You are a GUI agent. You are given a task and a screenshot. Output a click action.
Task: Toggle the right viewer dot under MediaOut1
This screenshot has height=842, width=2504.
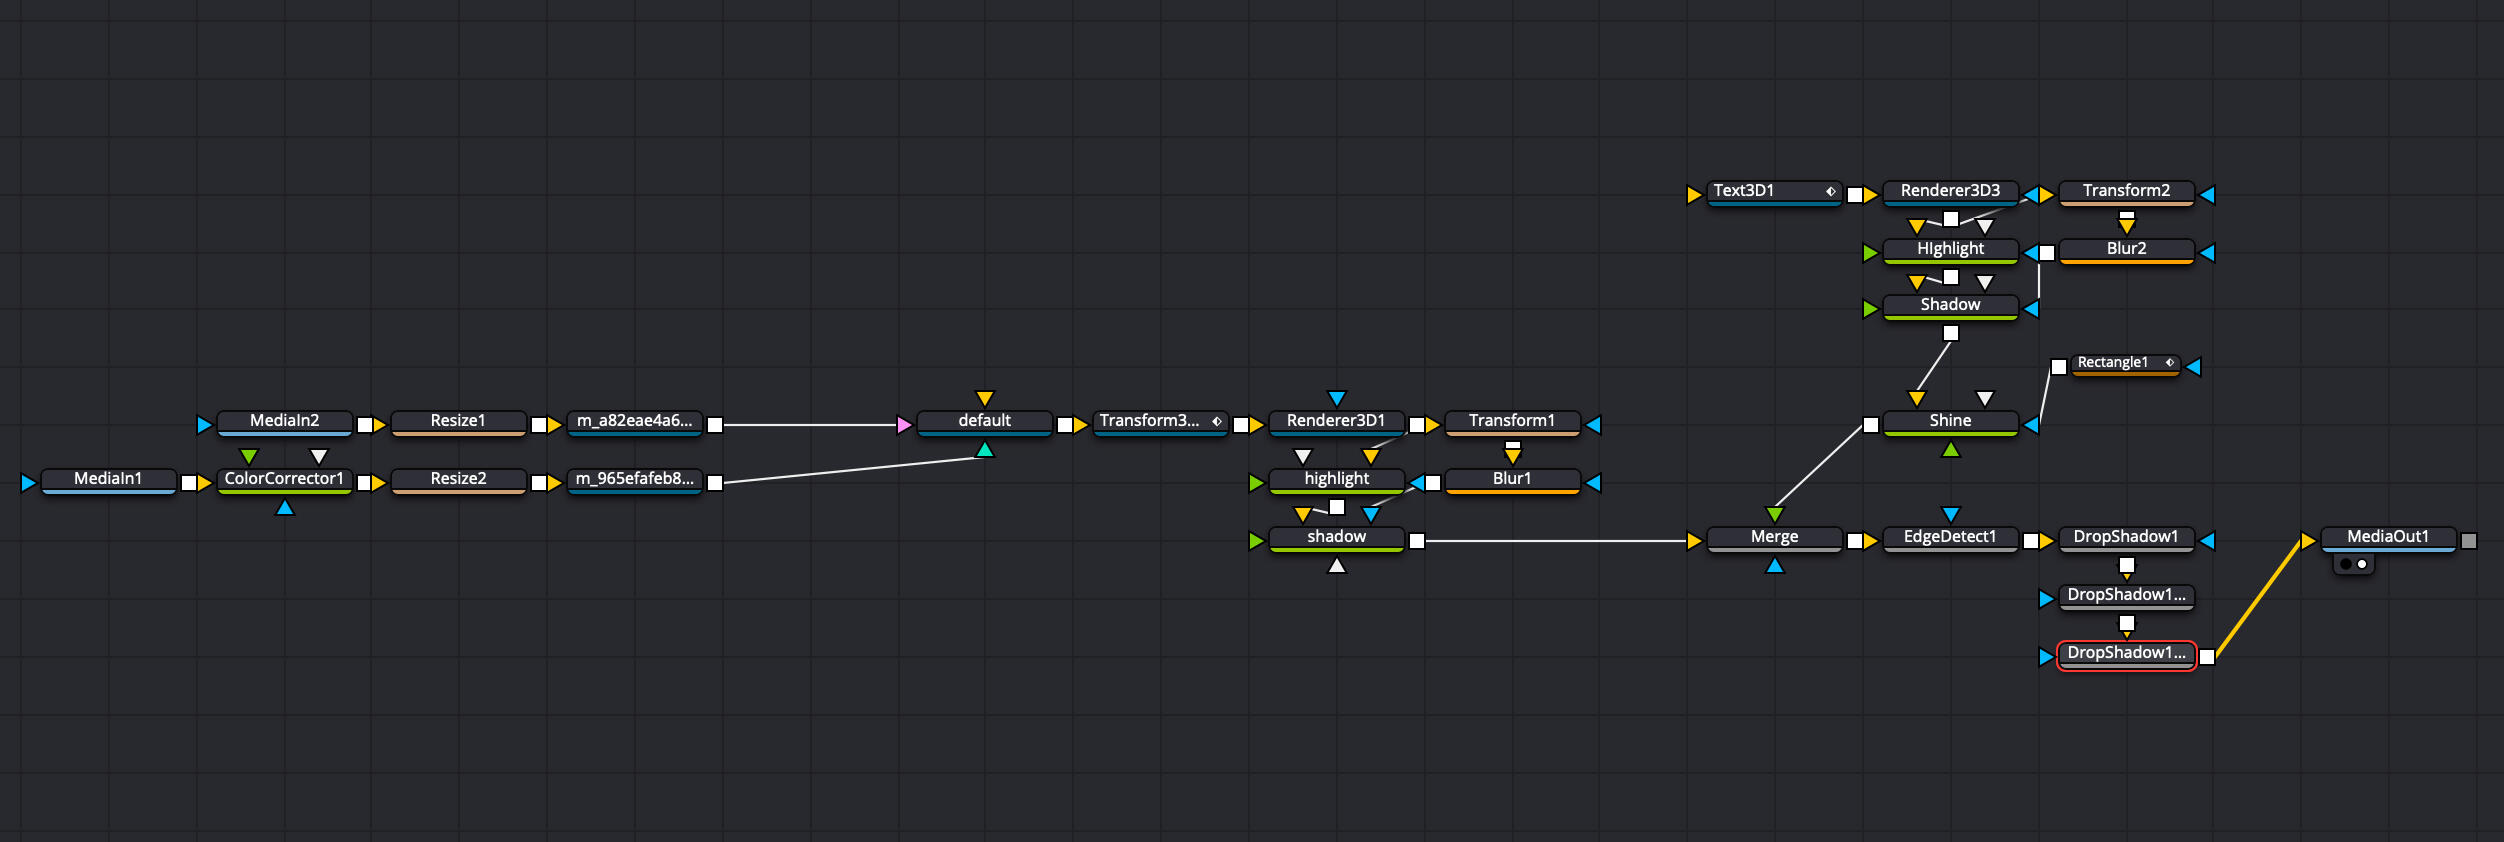coord(2362,564)
